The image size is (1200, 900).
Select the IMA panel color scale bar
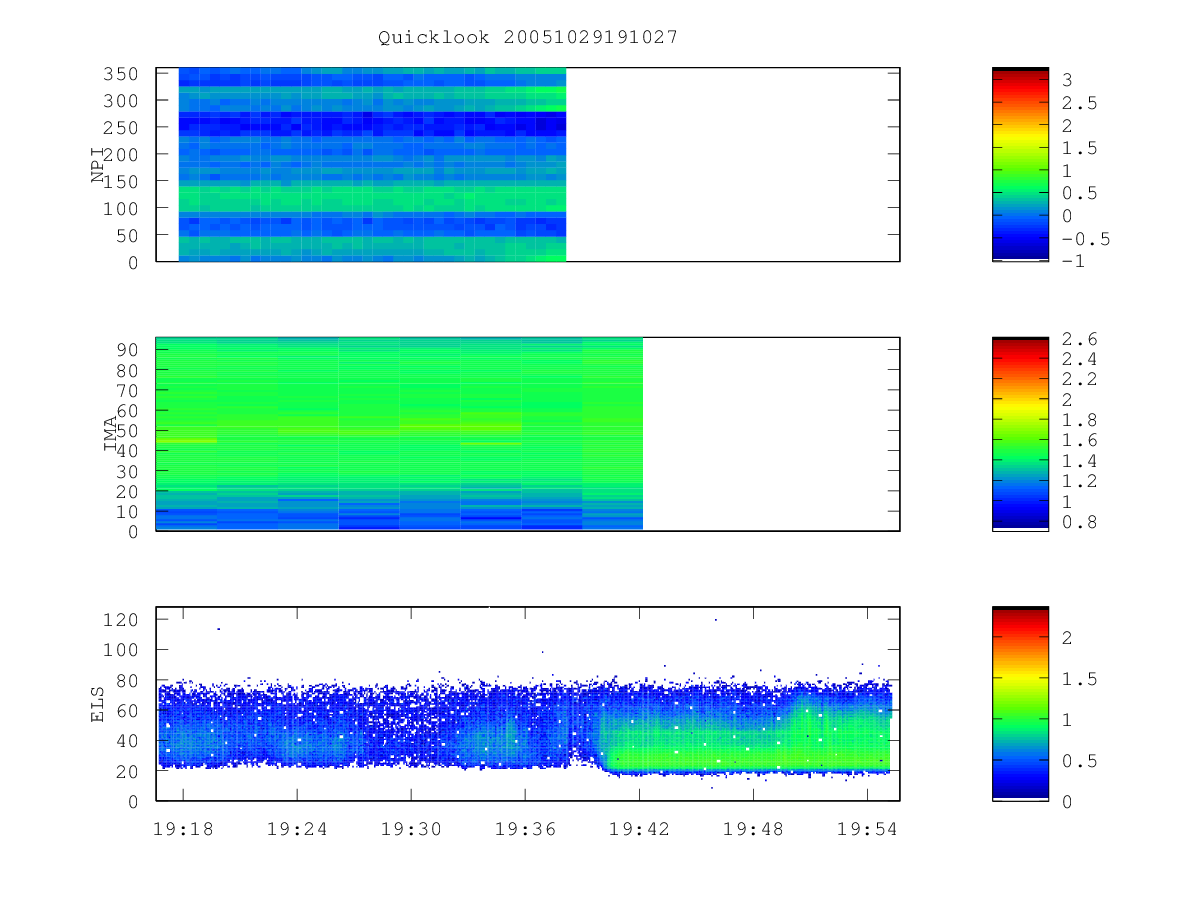coord(1020,434)
